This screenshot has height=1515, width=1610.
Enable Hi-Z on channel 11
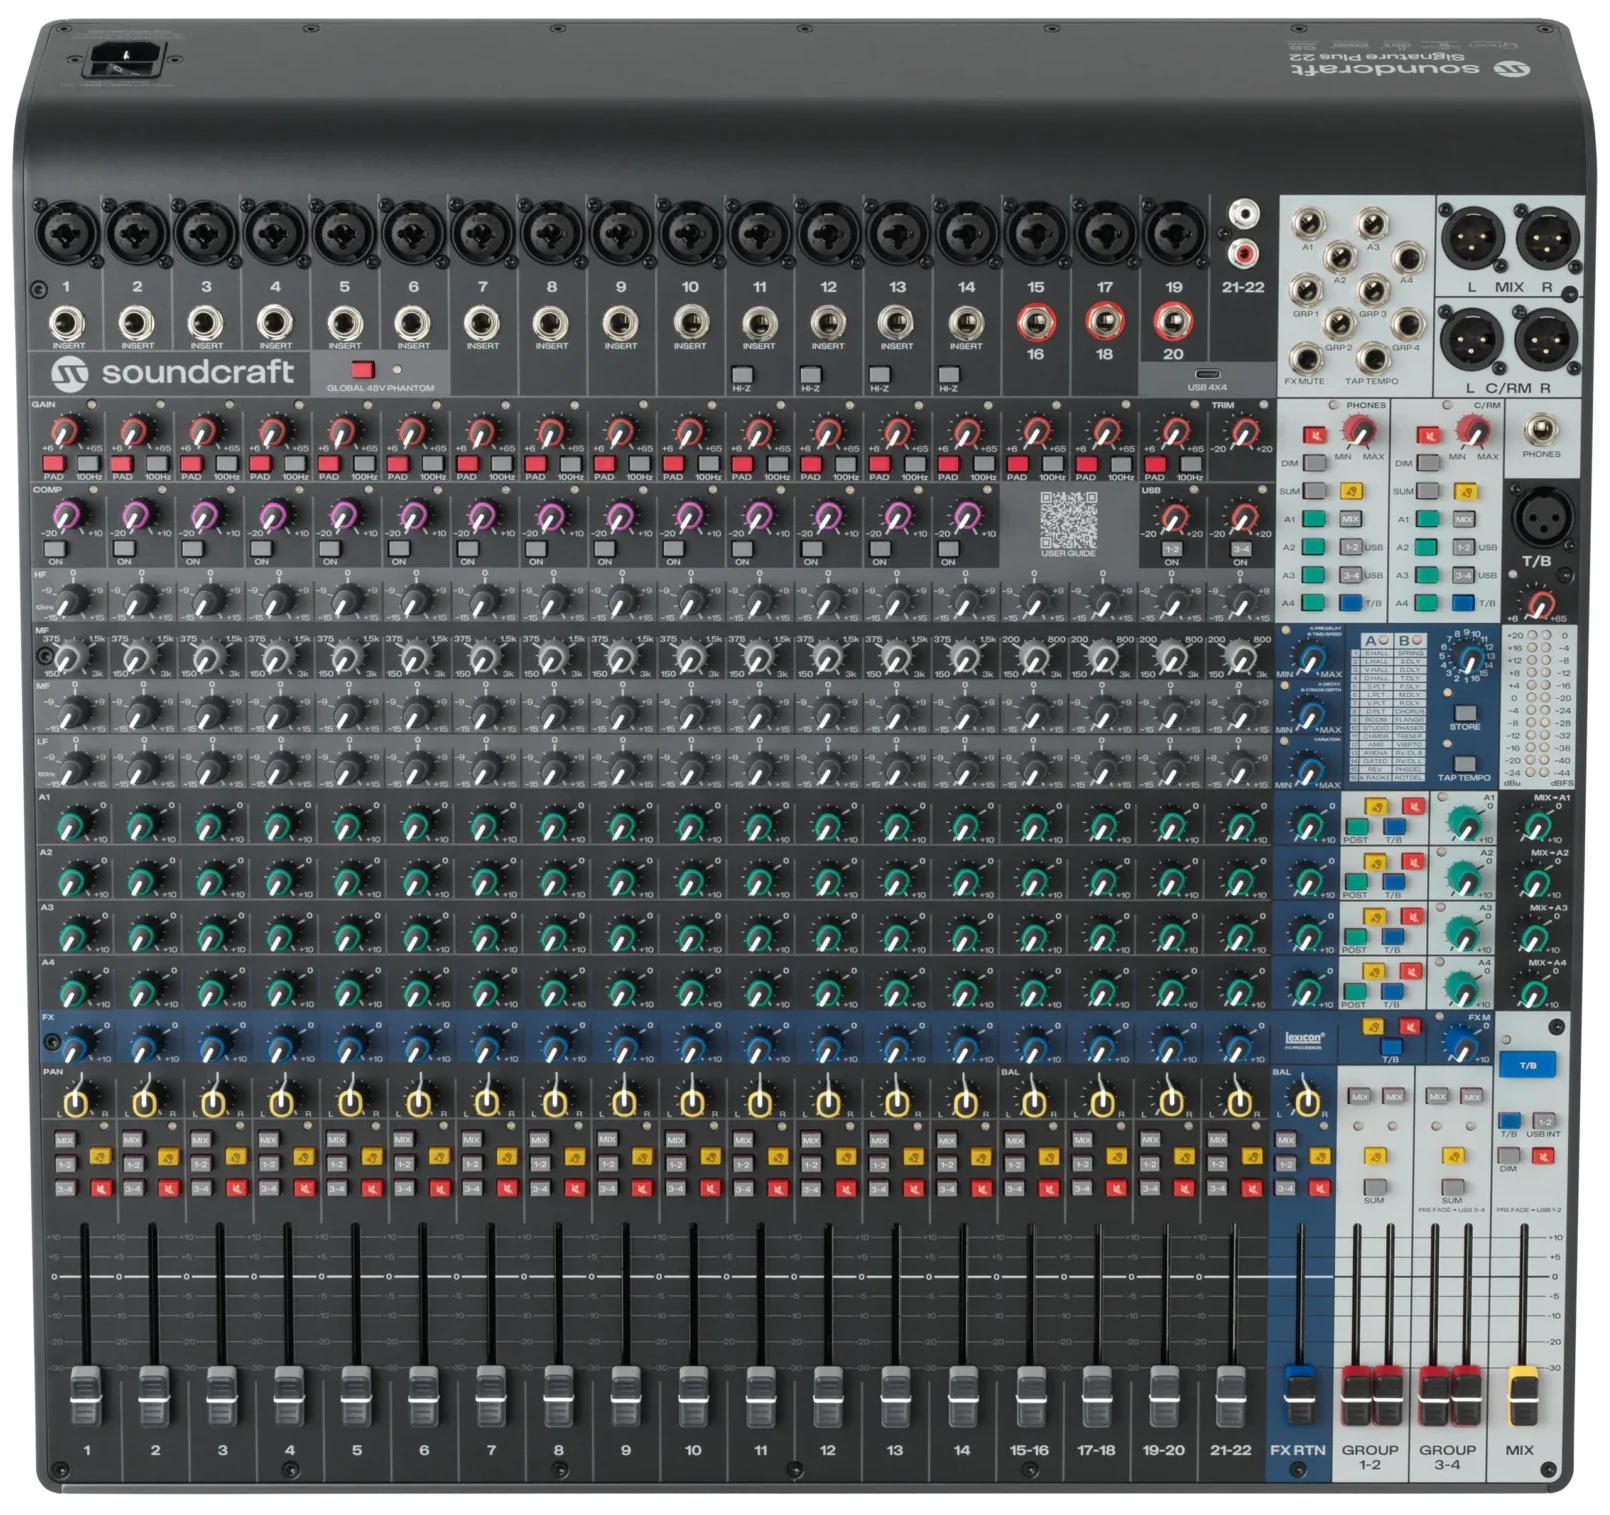tap(742, 375)
